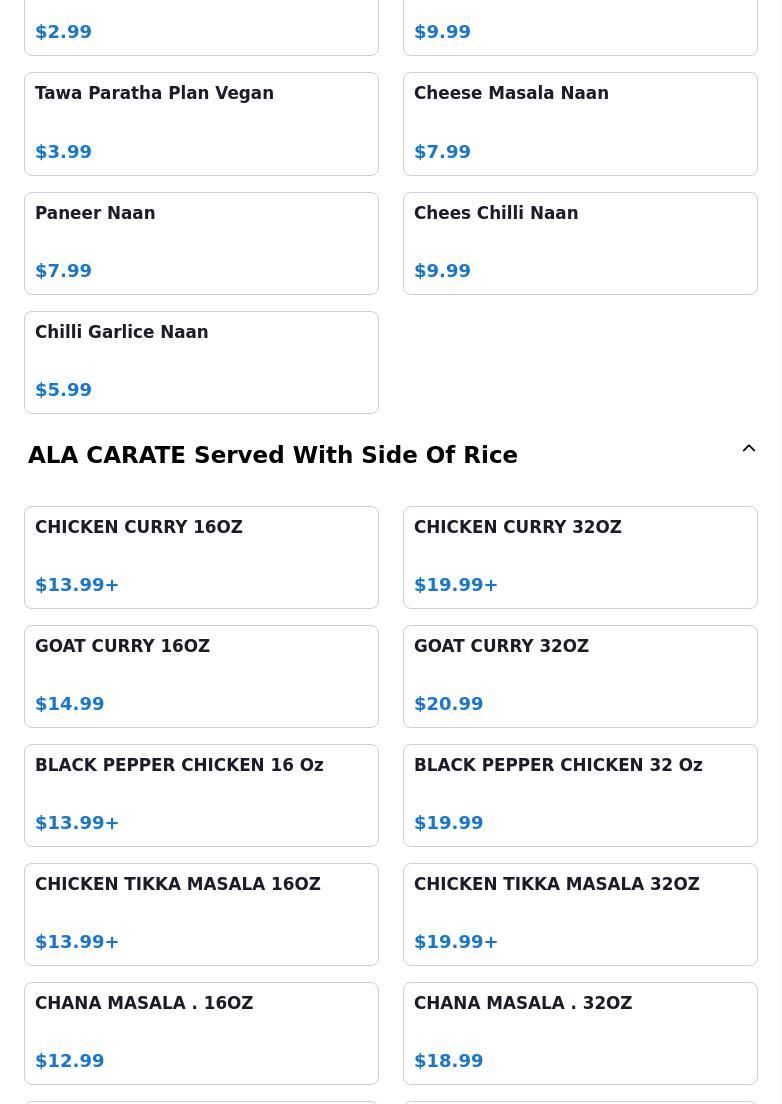
Task: Open CHICKEN TIKKA MASALA 16OZ item
Action: coord(201,914)
